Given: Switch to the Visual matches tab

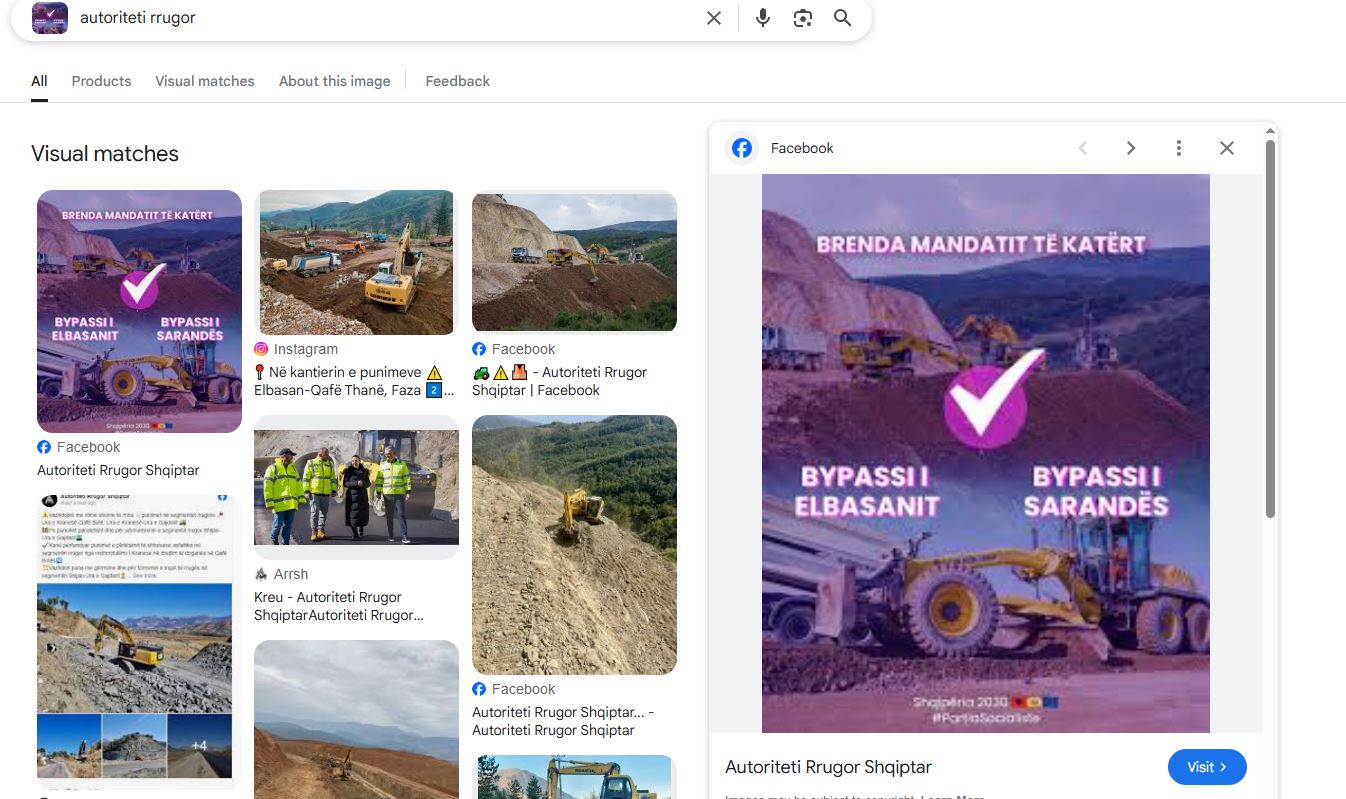Looking at the screenshot, I should click(x=205, y=81).
